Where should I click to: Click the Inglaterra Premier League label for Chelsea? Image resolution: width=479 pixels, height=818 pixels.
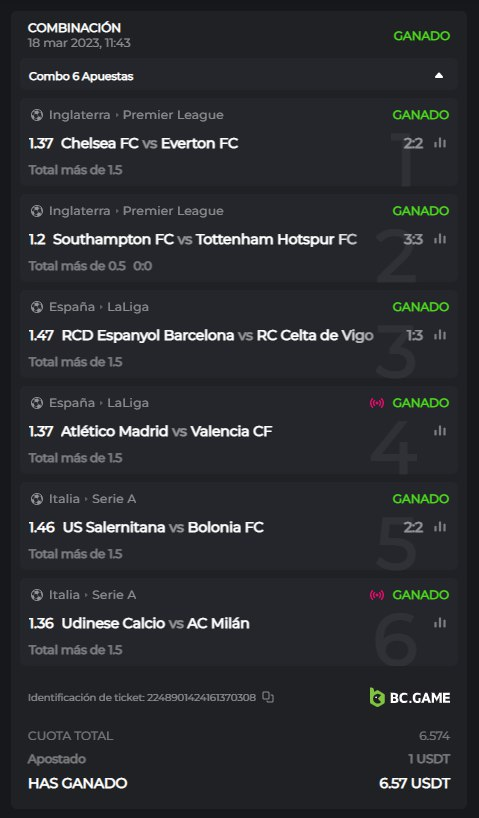(136, 115)
